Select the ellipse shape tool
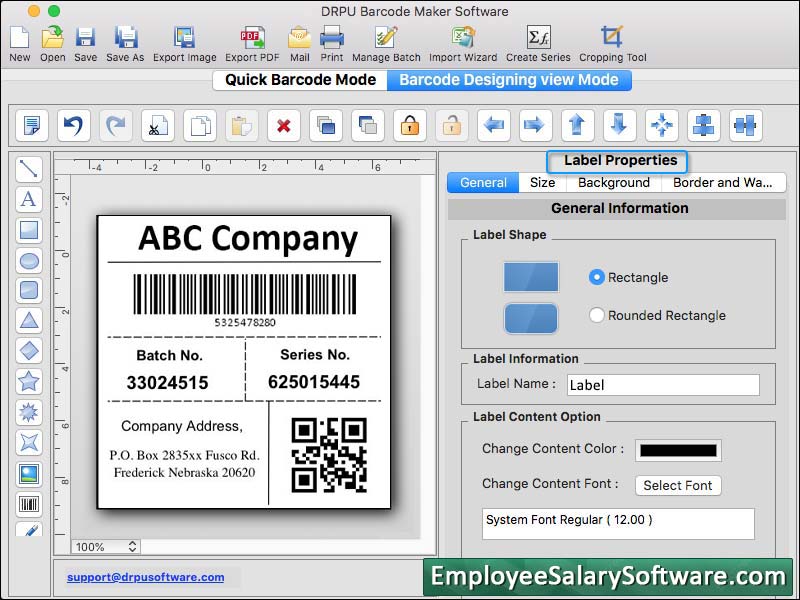800x600 pixels. click(x=28, y=261)
